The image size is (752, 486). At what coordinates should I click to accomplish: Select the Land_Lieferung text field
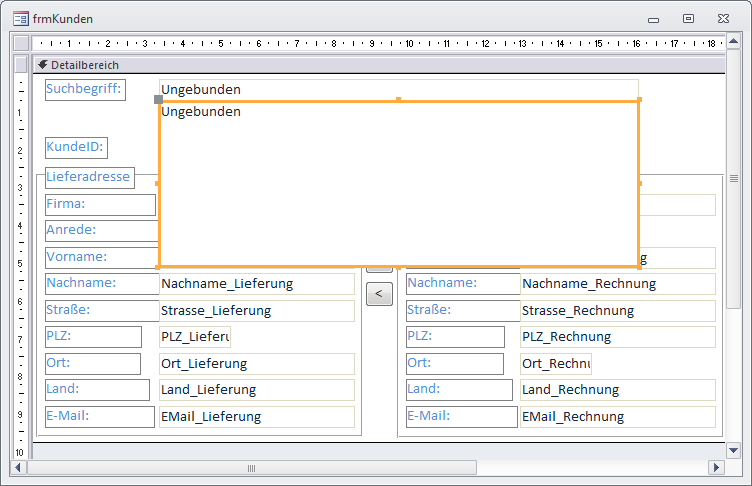coord(256,389)
